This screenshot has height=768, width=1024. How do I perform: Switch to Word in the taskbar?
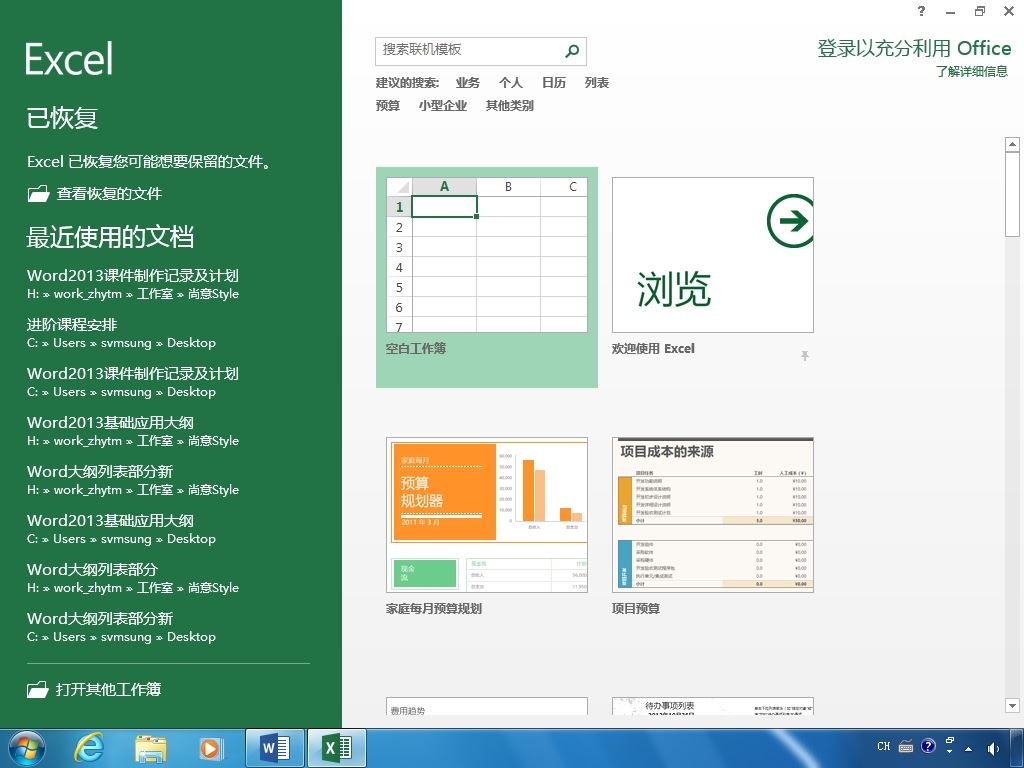point(275,748)
